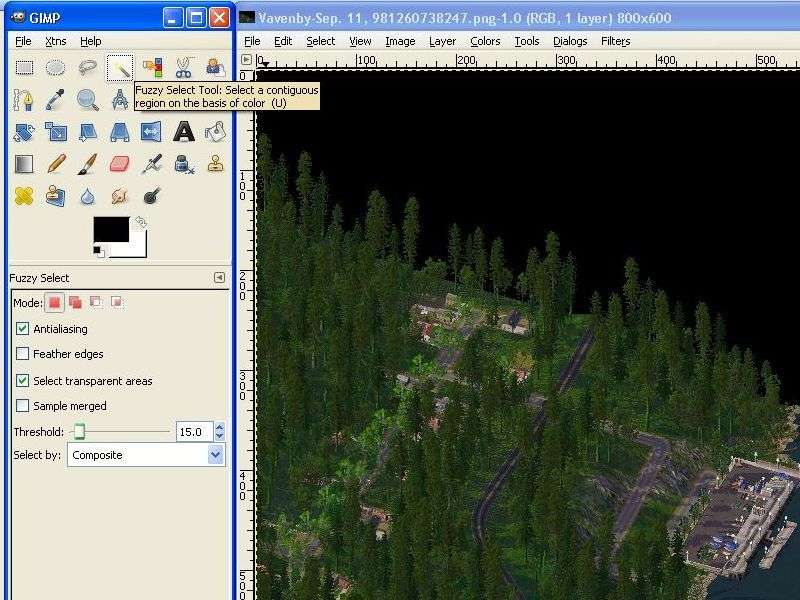Image resolution: width=800 pixels, height=600 pixels.
Task: Select the Text tool
Action: 184,132
